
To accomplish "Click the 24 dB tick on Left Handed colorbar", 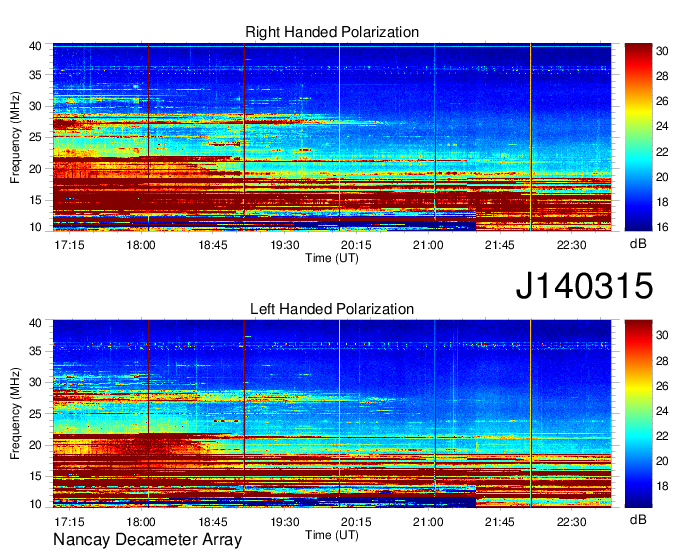I will 662,411.
